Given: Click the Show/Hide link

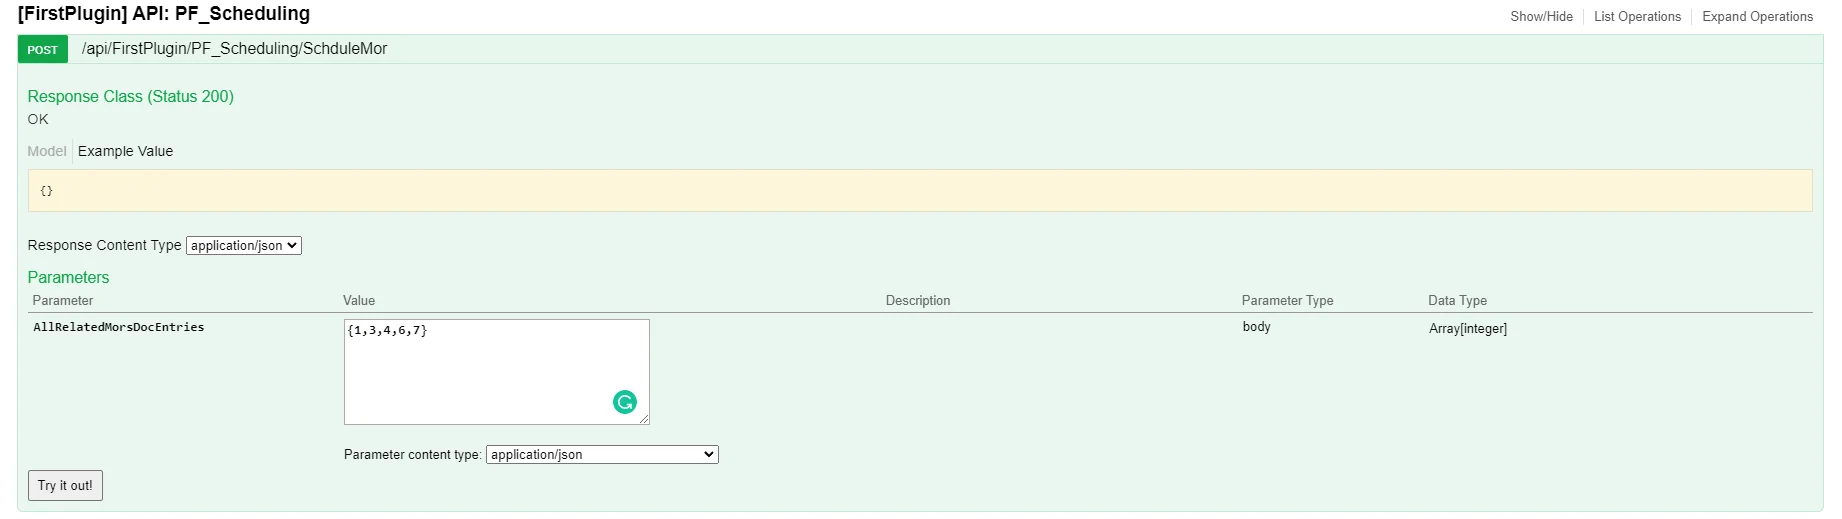Looking at the screenshot, I should (x=1540, y=17).
